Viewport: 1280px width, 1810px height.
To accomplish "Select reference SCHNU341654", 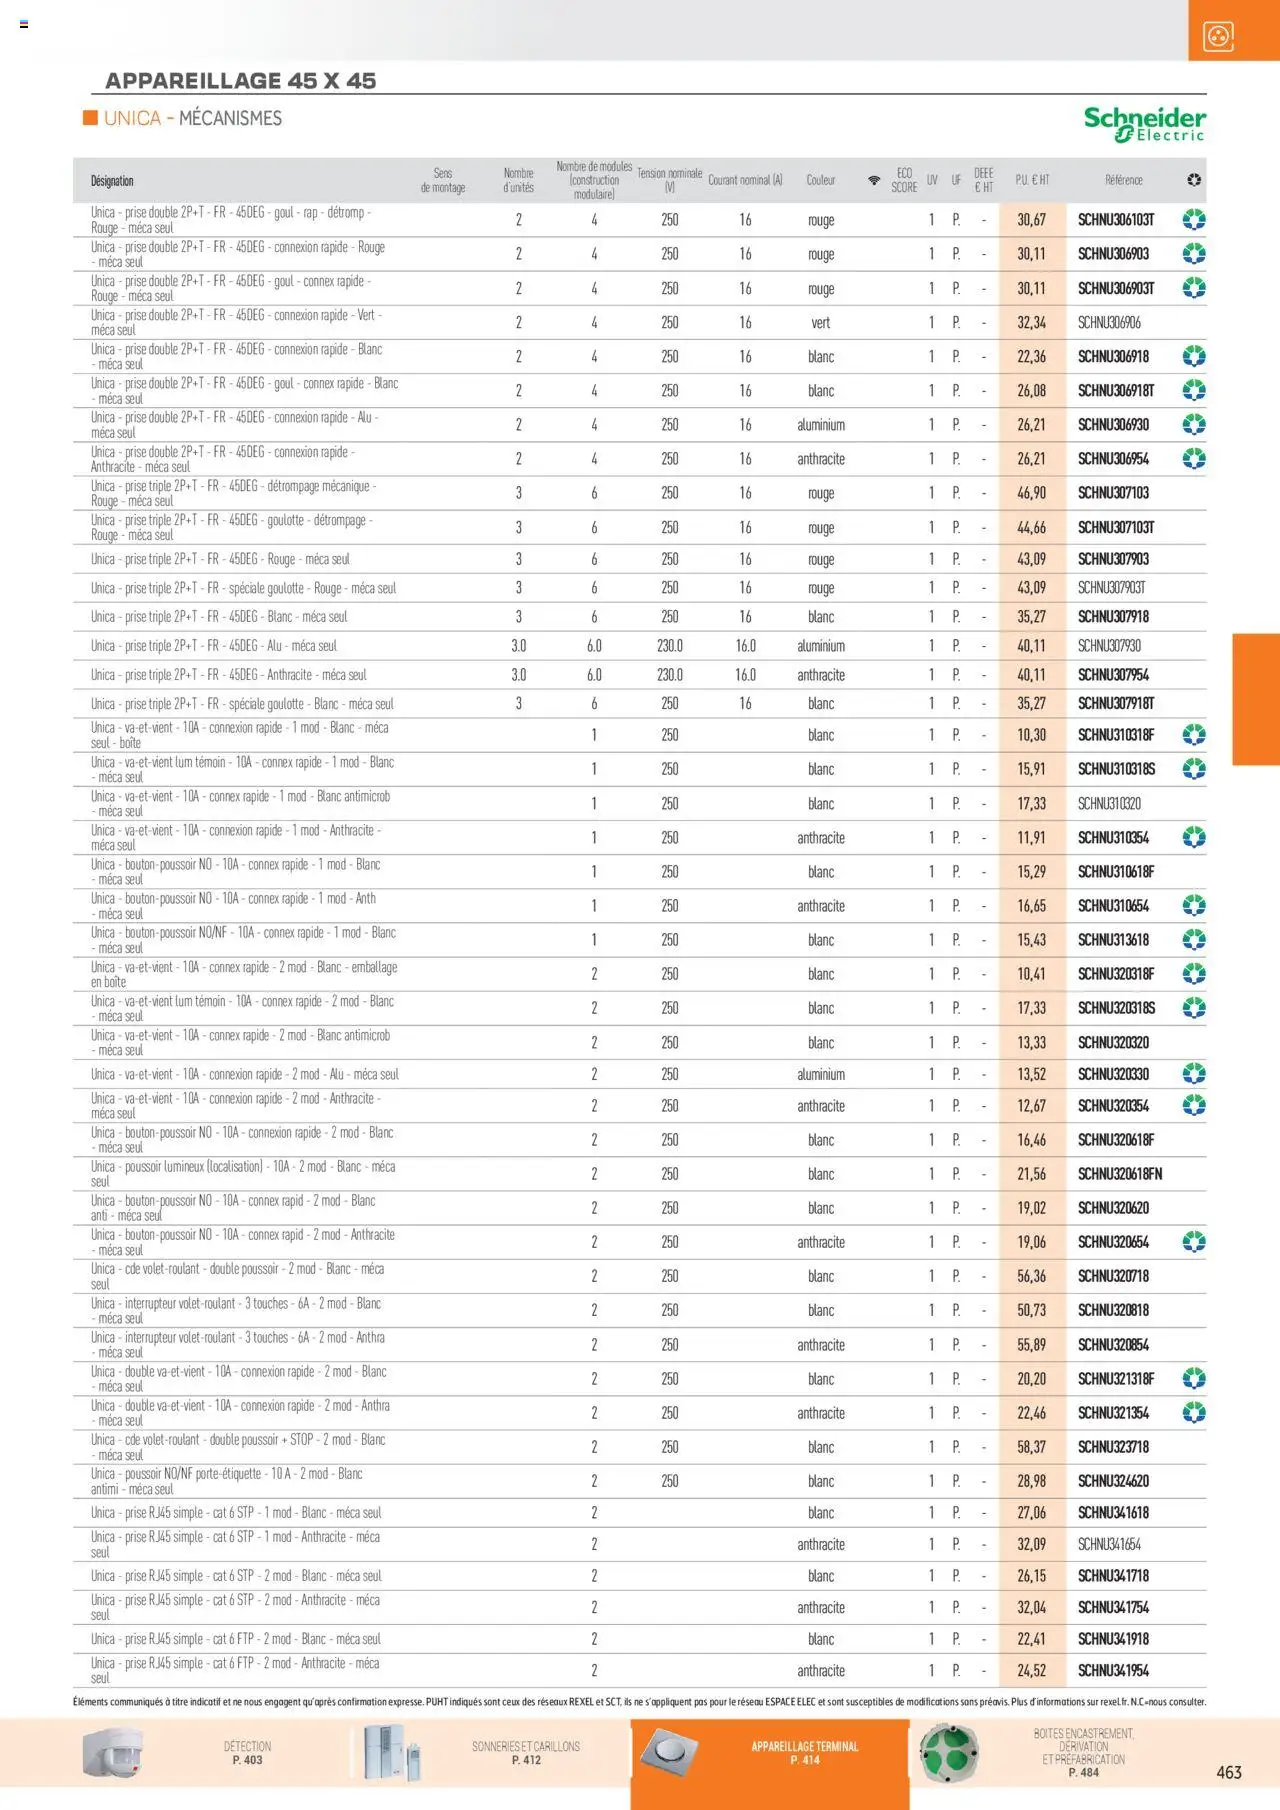I will tap(1109, 1544).
